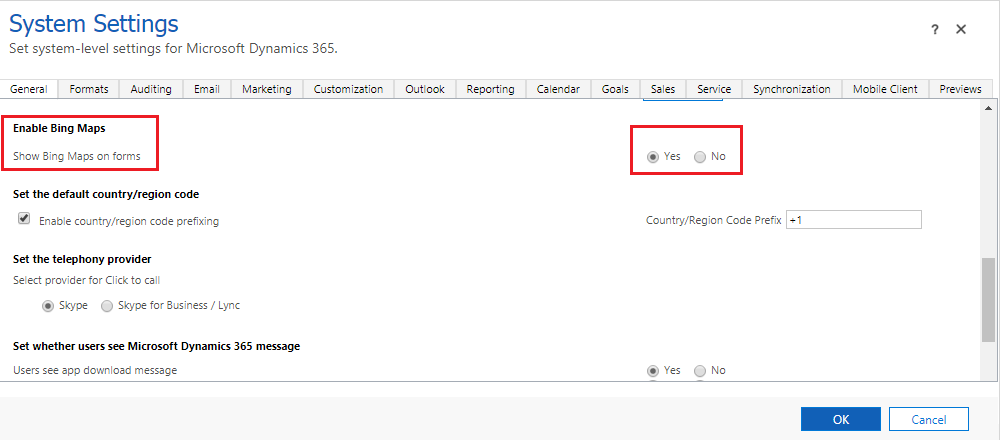Open the Mobile Client tab
This screenshot has width=1000, height=440.
(885, 89)
